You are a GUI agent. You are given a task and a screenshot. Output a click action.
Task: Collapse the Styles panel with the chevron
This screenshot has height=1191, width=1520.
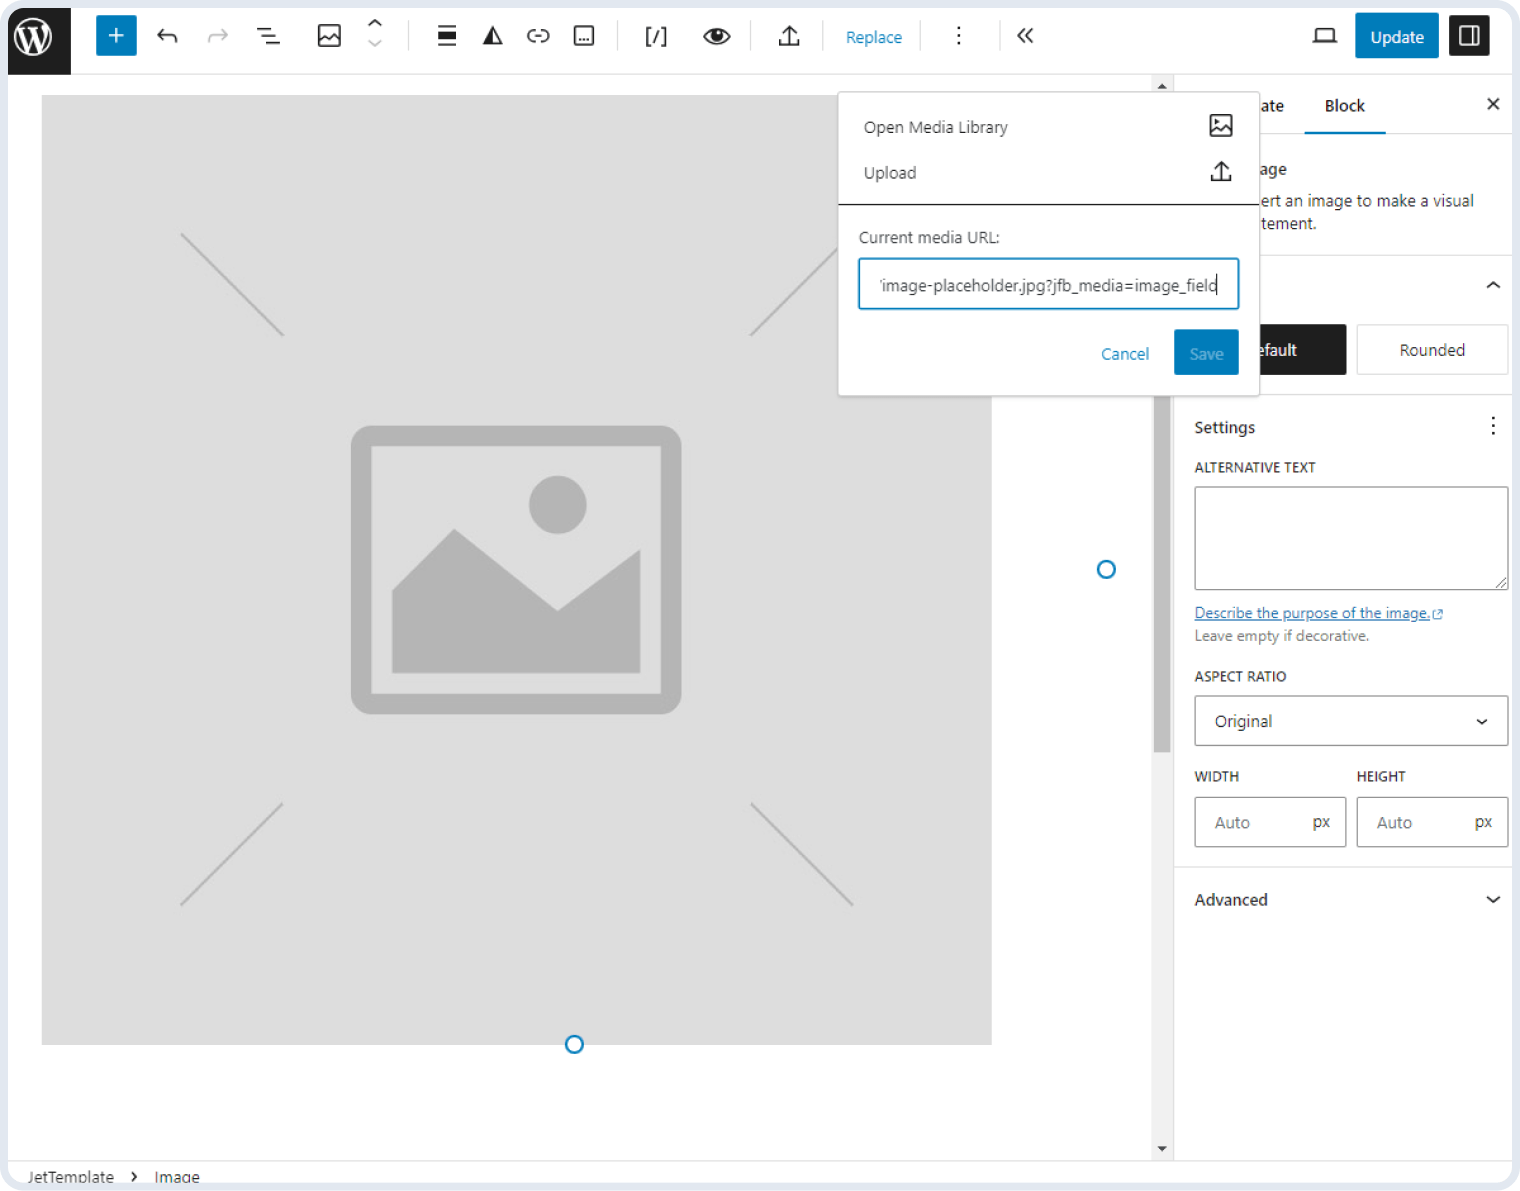(1493, 285)
